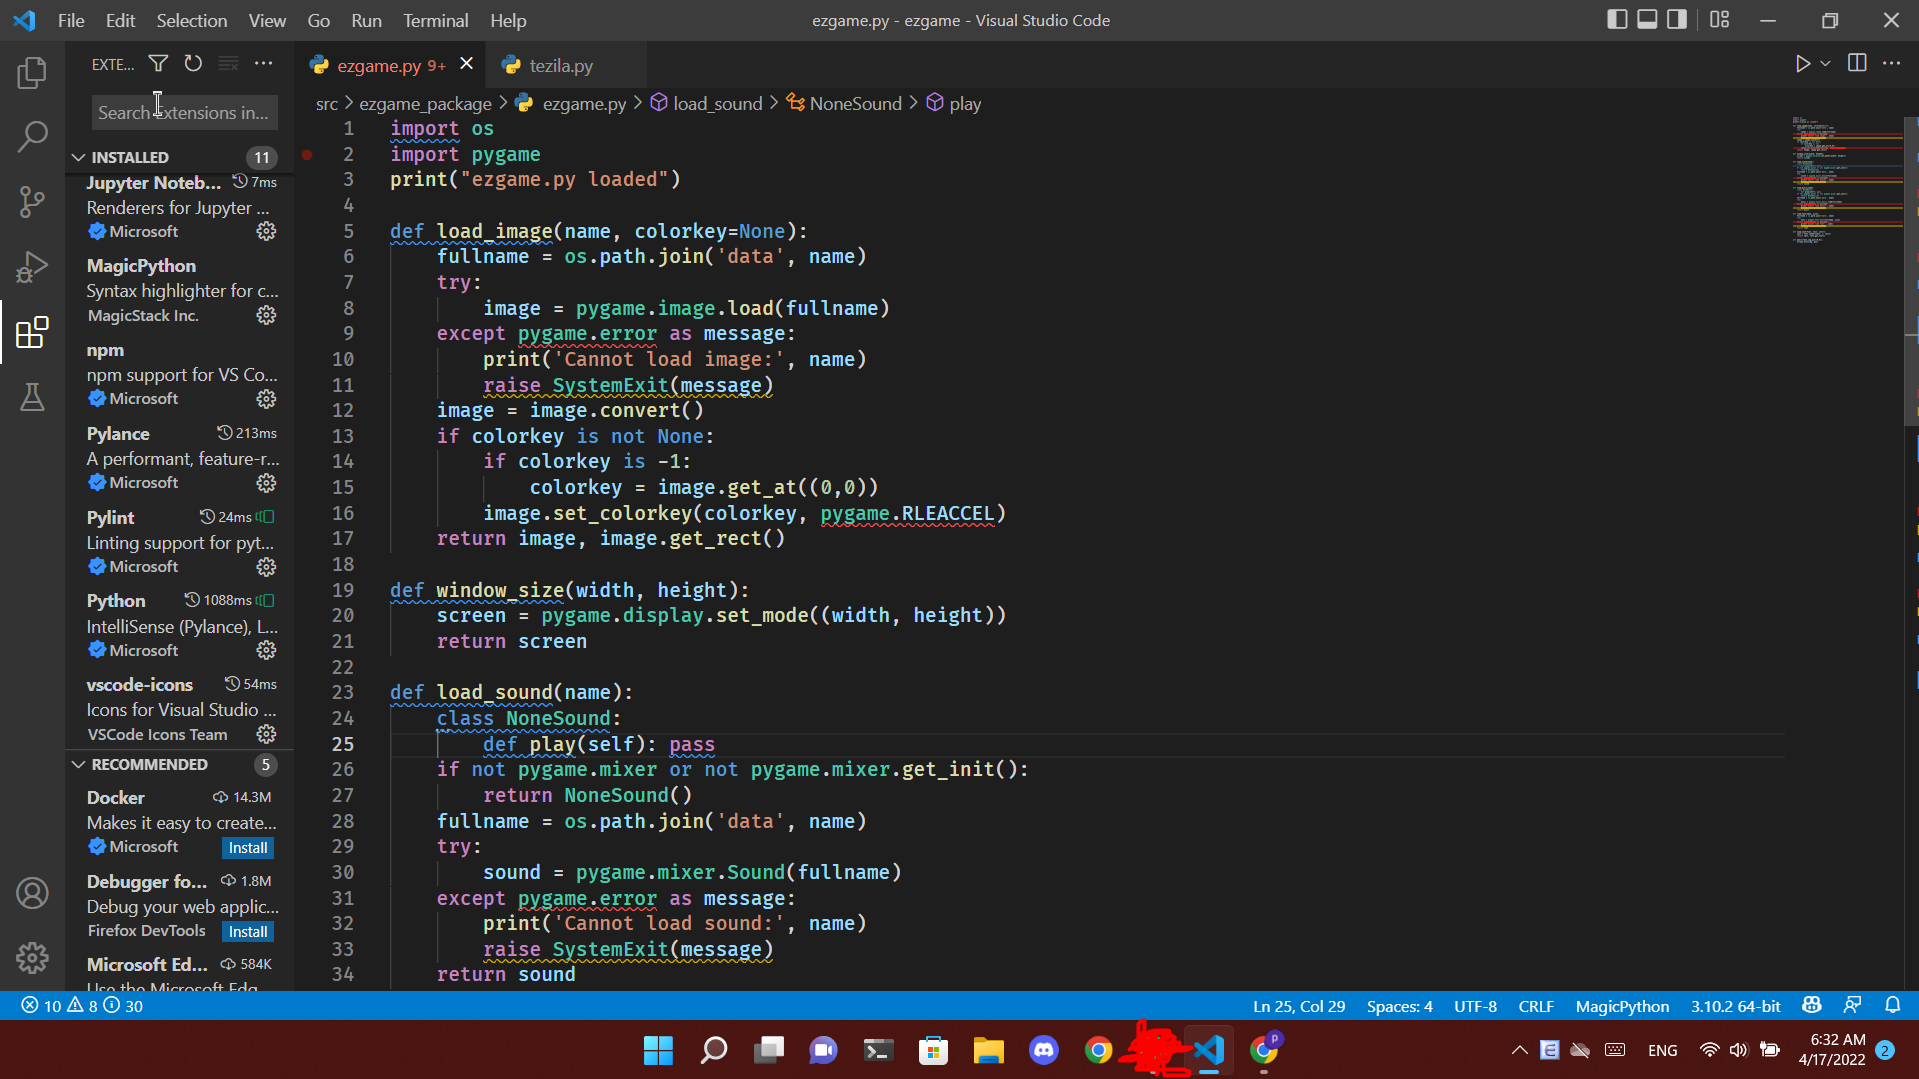
Task: Refresh the extensions list
Action: coord(193,64)
